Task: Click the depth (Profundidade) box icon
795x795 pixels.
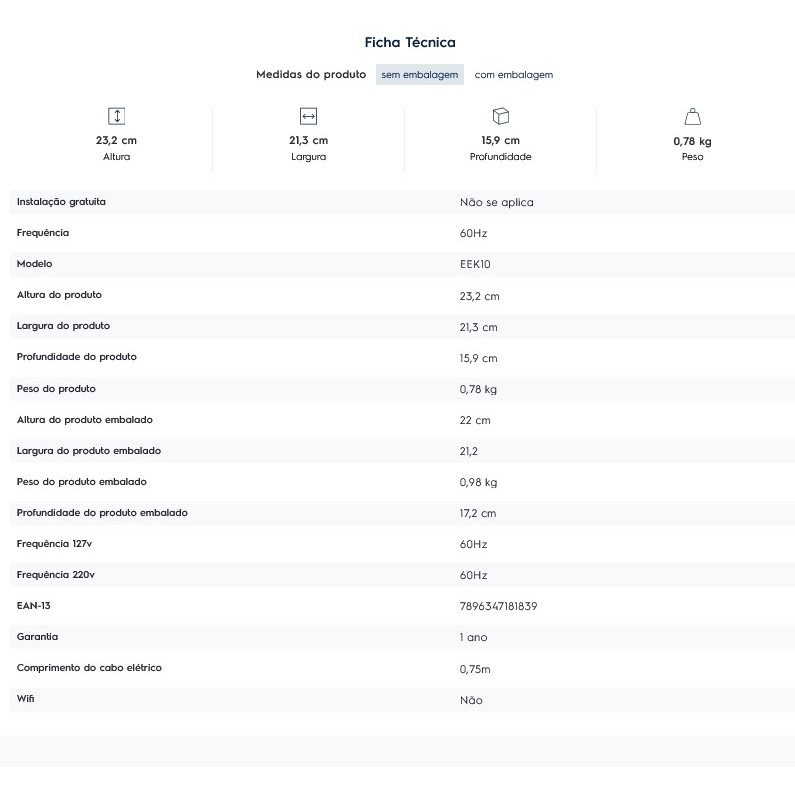Action: [x=500, y=116]
